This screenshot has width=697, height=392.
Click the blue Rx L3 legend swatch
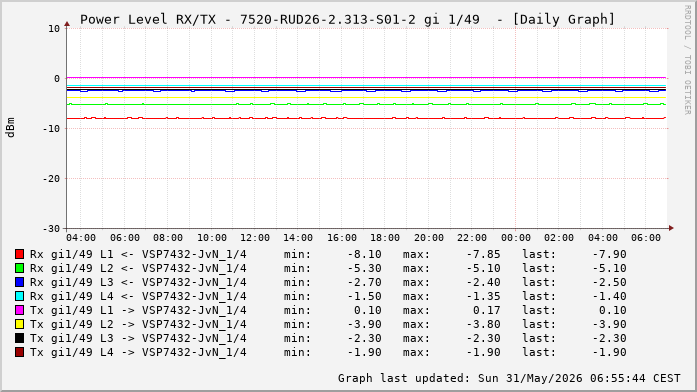[x=20, y=282]
